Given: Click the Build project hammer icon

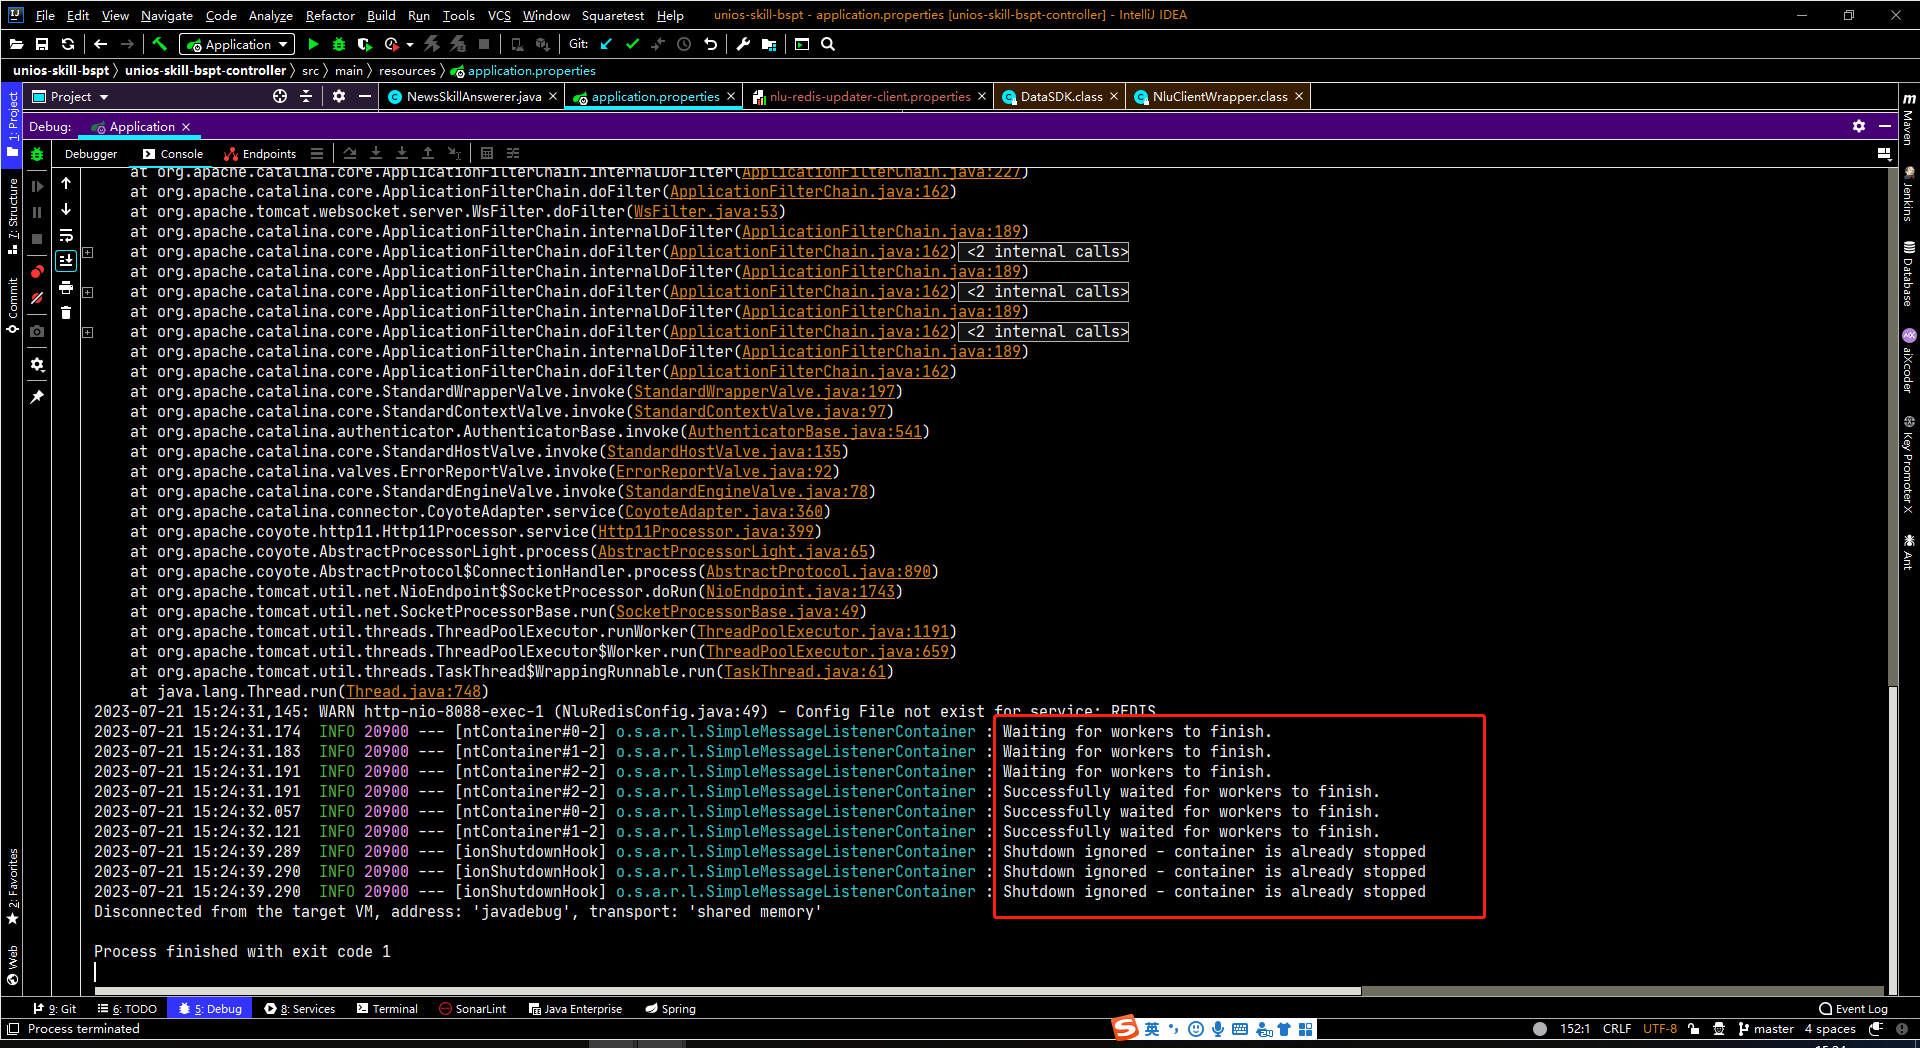Looking at the screenshot, I should pyautogui.click(x=160, y=44).
